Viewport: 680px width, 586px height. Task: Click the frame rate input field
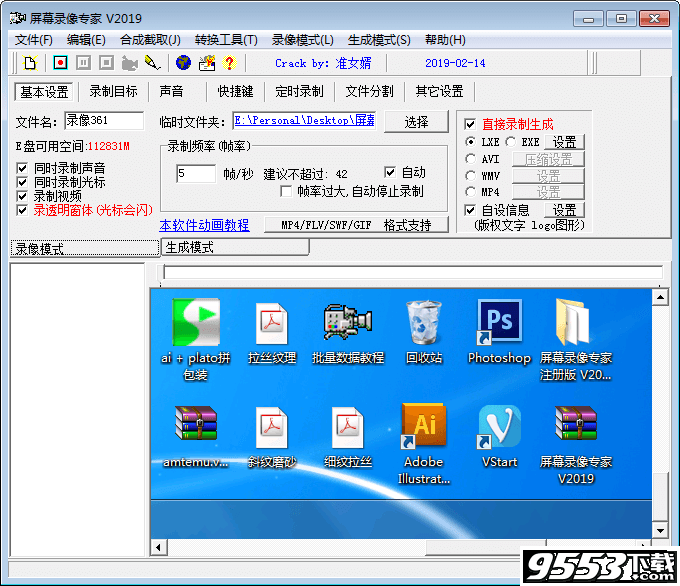coord(196,174)
